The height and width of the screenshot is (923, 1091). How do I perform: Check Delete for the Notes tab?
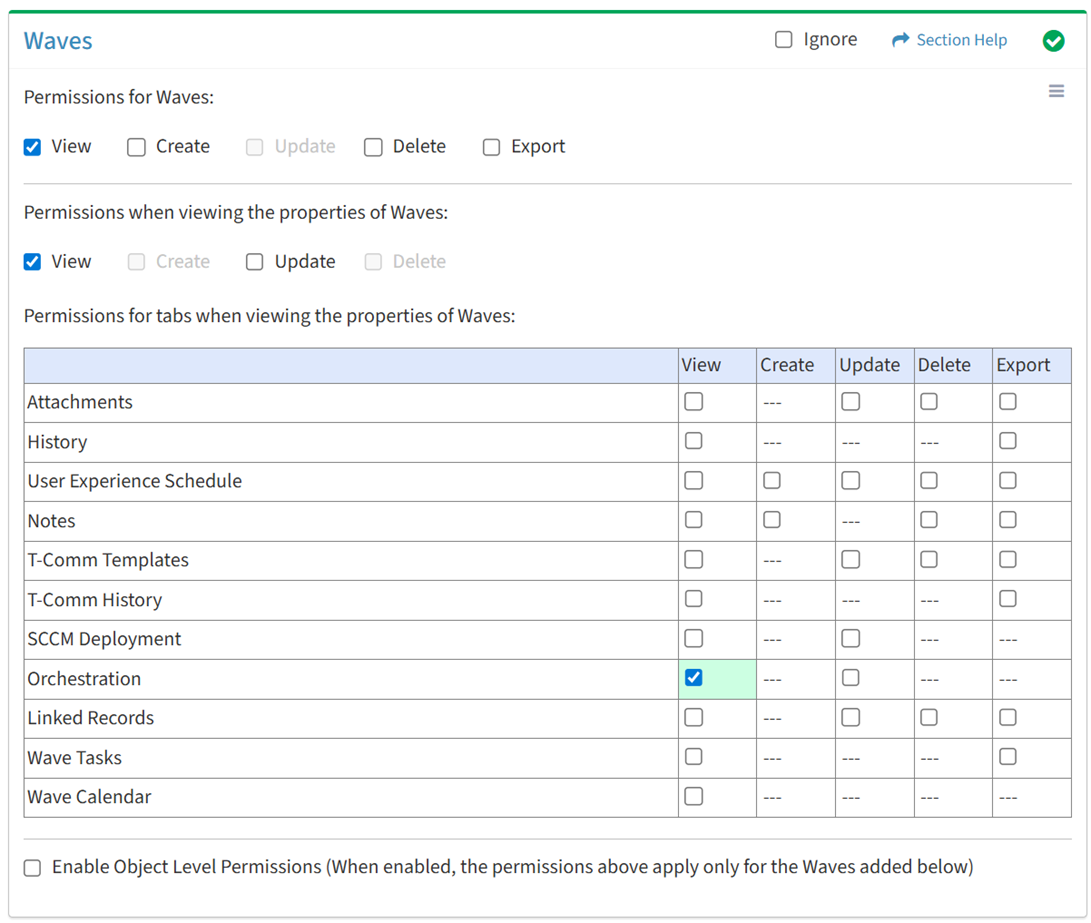[x=929, y=520]
